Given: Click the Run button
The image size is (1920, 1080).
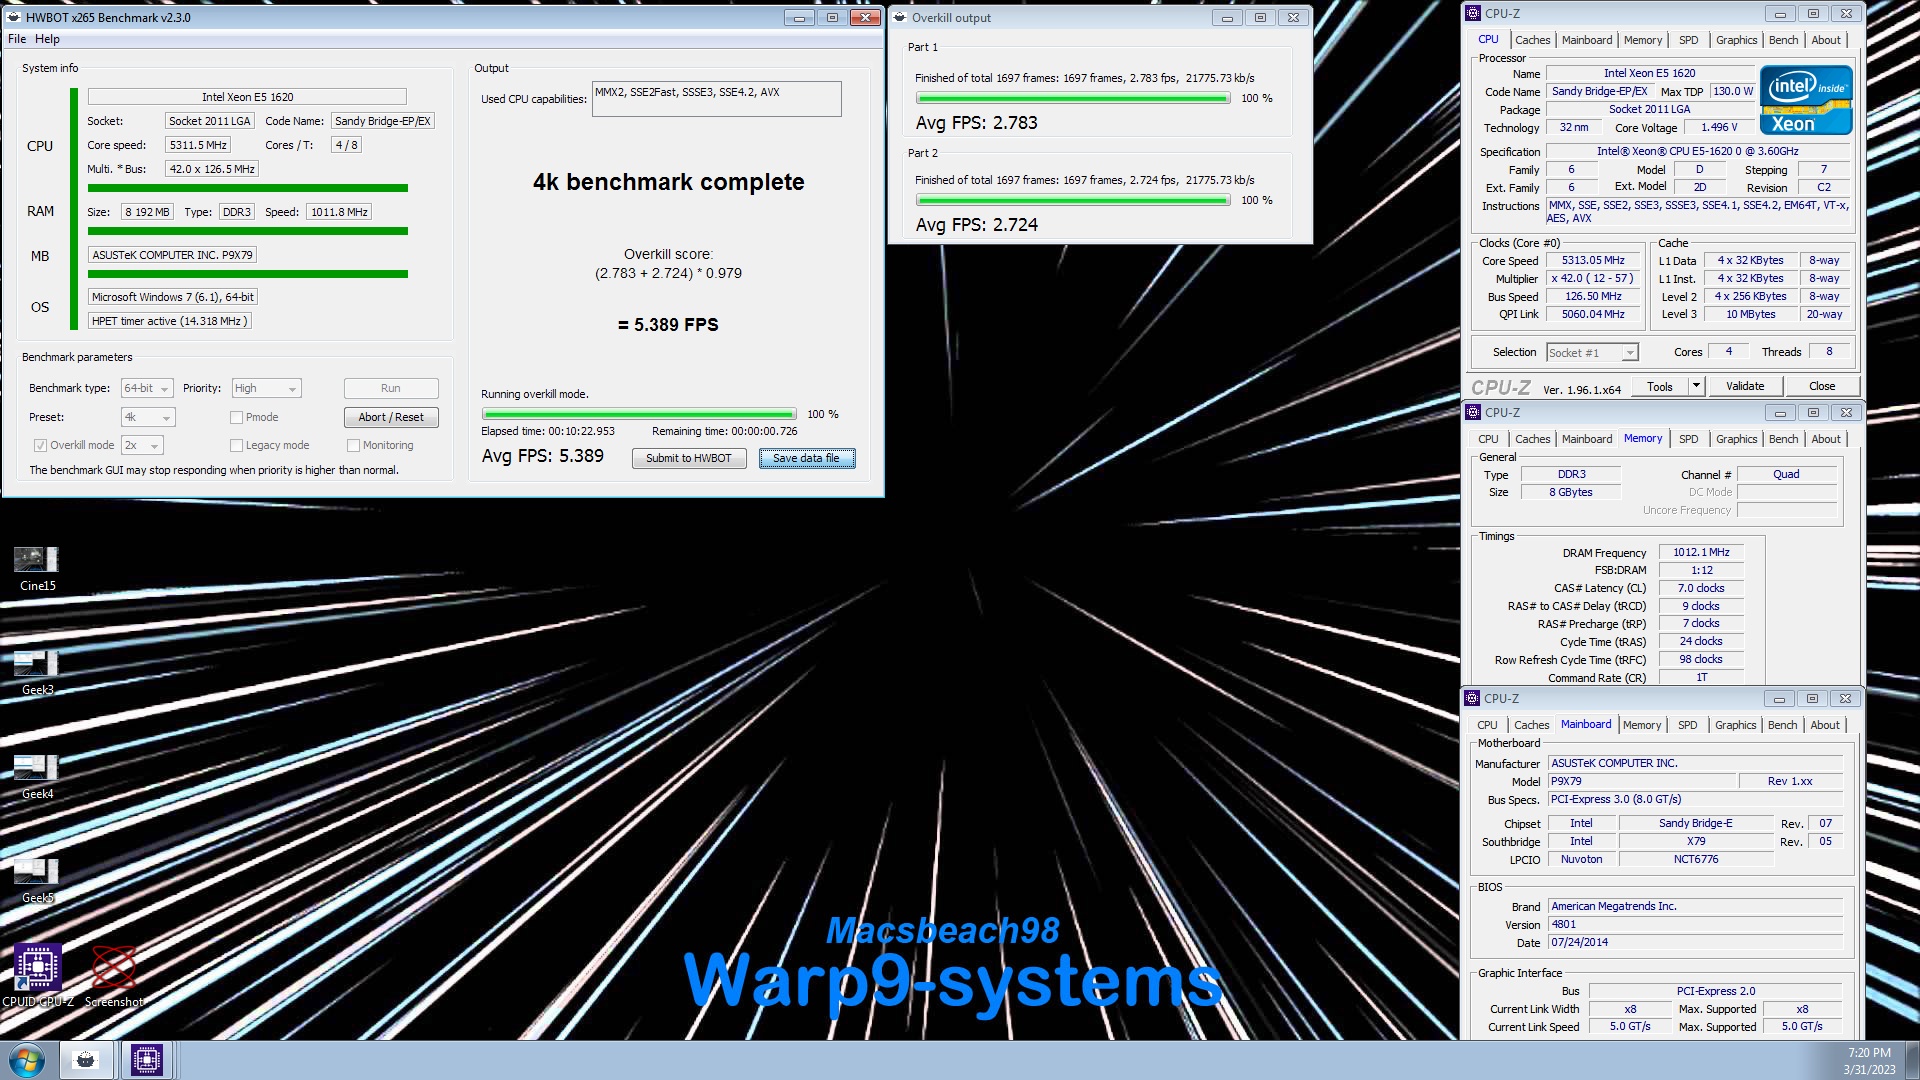Looking at the screenshot, I should [391, 388].
